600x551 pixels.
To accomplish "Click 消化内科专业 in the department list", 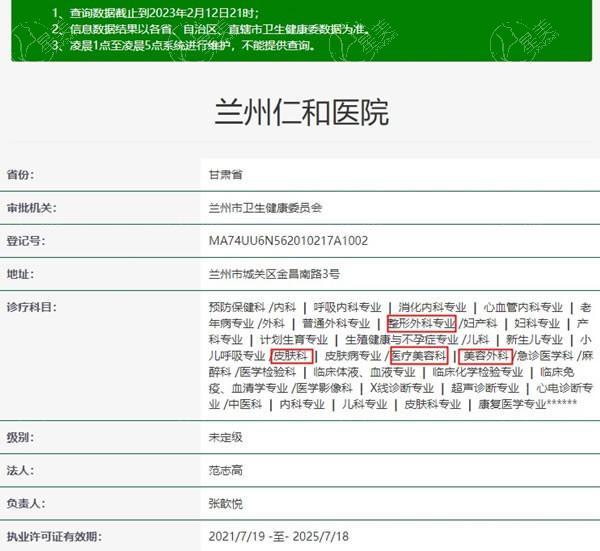I will (432, 307).
